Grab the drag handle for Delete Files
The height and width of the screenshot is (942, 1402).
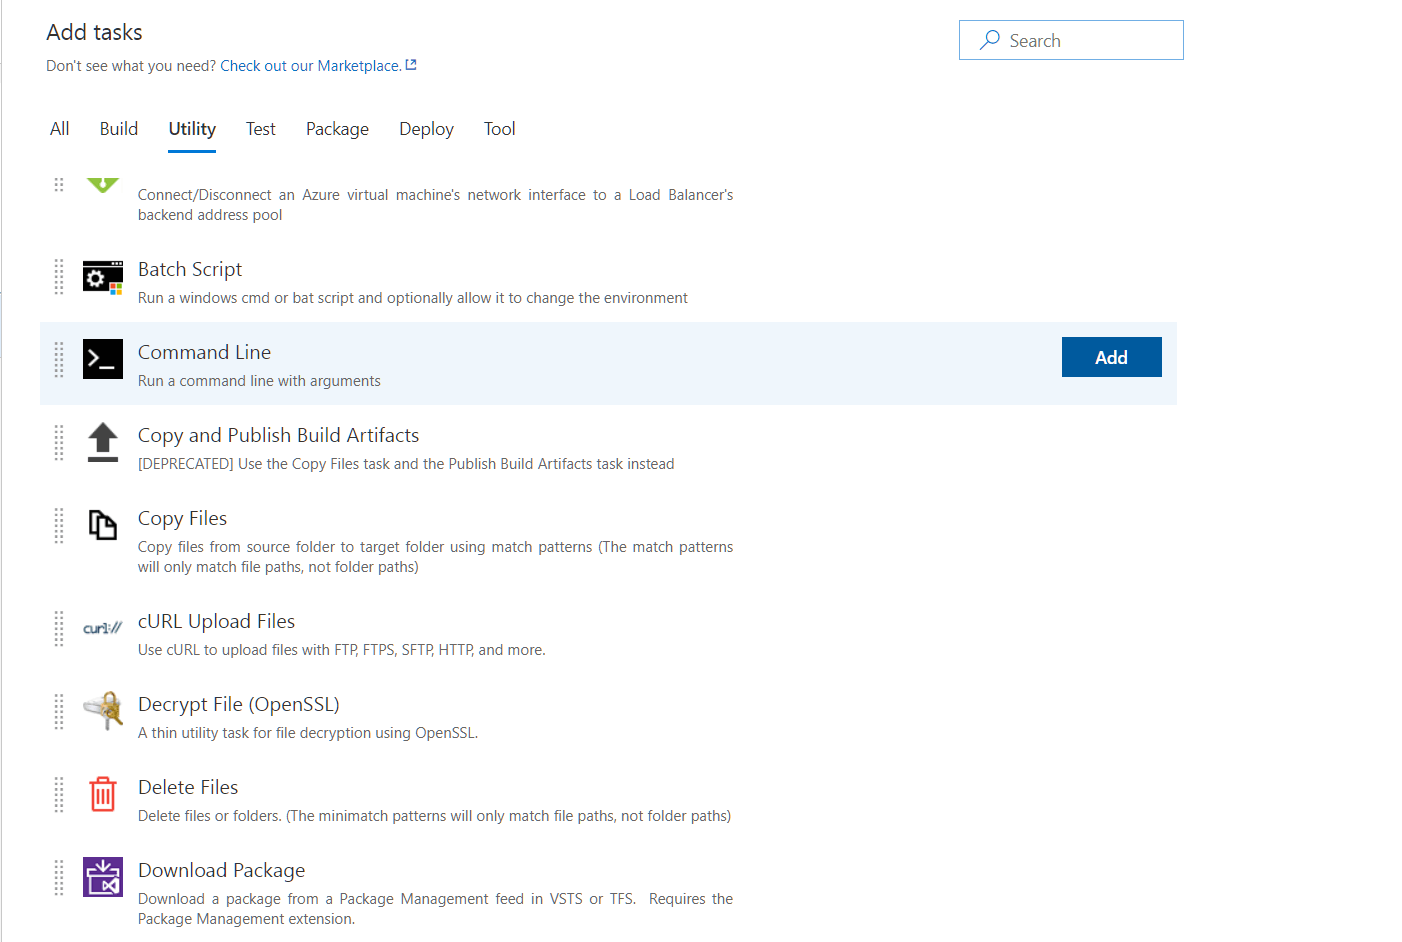pos(59,795)
